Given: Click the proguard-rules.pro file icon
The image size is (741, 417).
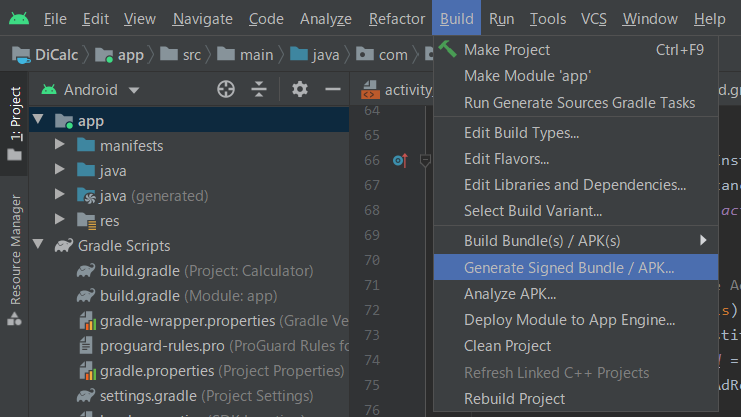Looking at the screenshot, I should click(x=86, y=346).
